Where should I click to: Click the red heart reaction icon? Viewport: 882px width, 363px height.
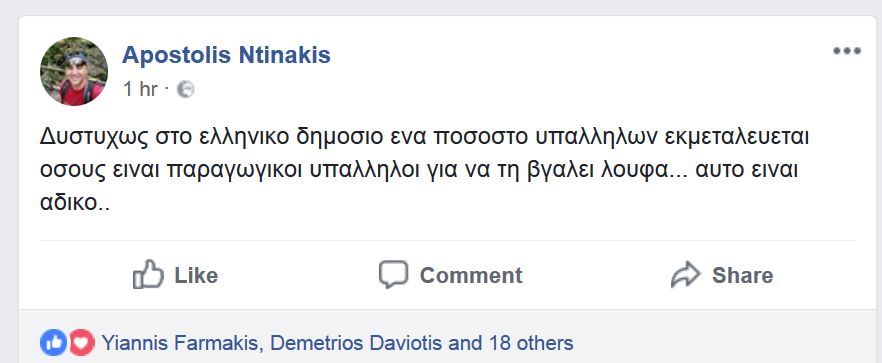[x=81, y=343]
